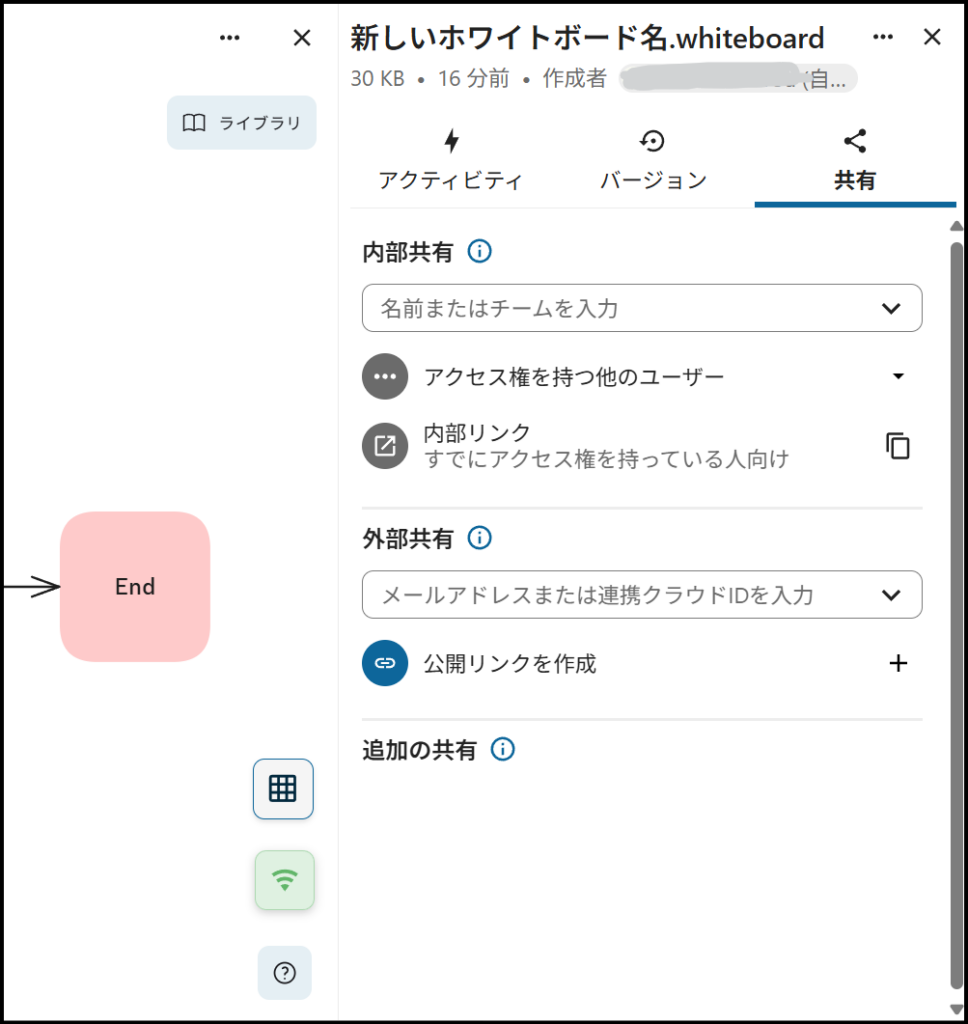The height and width of the screenshot is (1024, 968).
Task: Select the pink End node on canvas
Action: tap(135, 587)
